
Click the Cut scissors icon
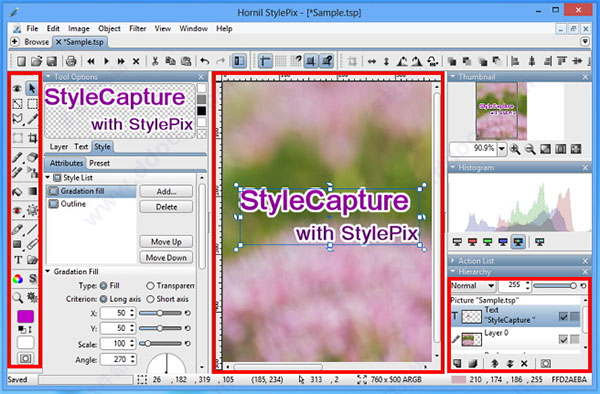pos(155,61)
